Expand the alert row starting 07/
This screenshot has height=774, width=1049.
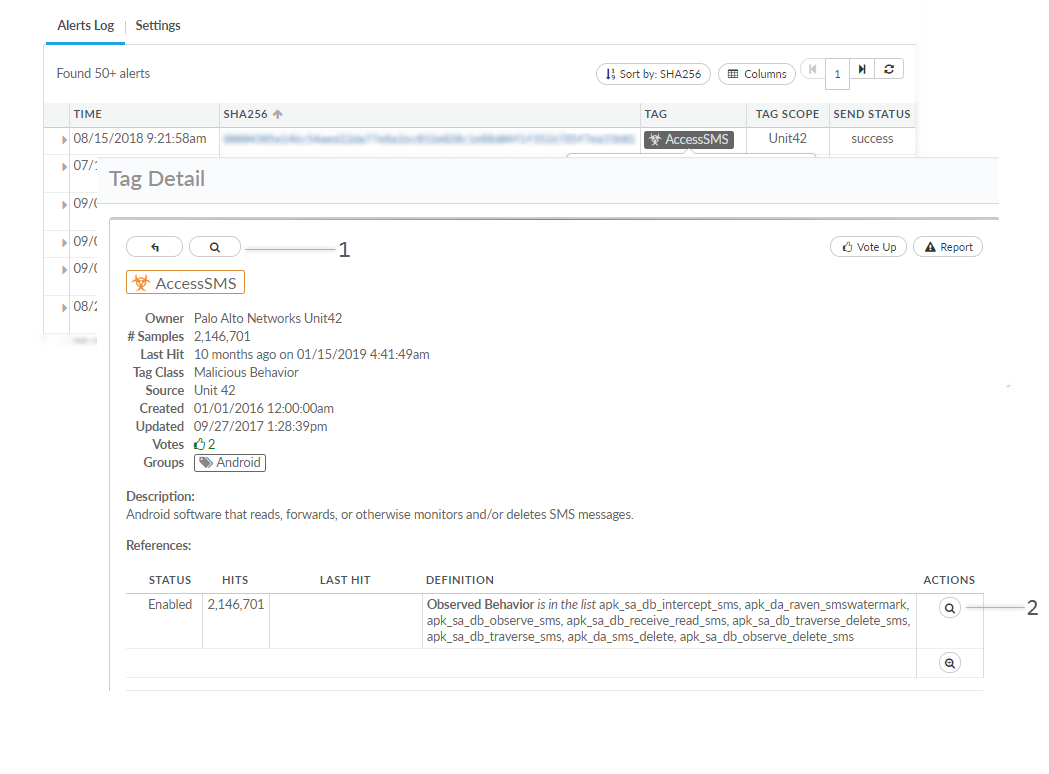point(64,167)
